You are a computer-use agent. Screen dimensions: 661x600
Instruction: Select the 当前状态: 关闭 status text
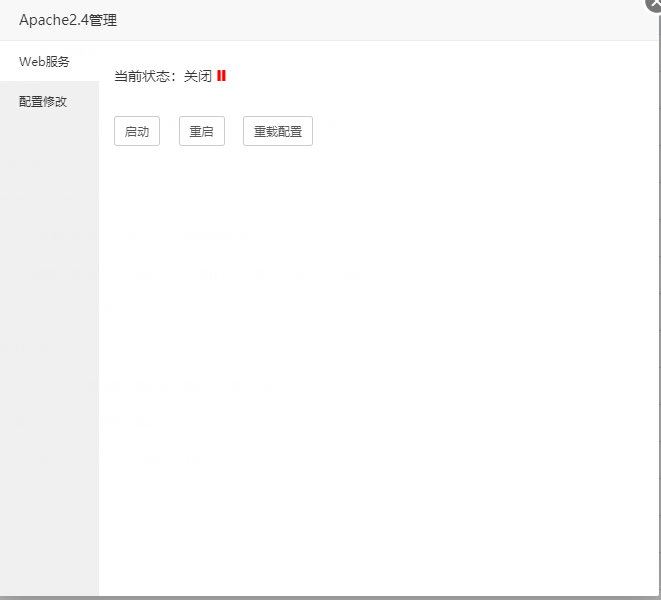point(163,76)
